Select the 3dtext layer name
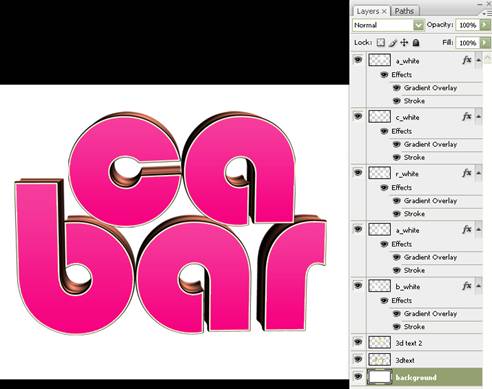The width and height of the screenshot is (492, 389). click(405, 360)
